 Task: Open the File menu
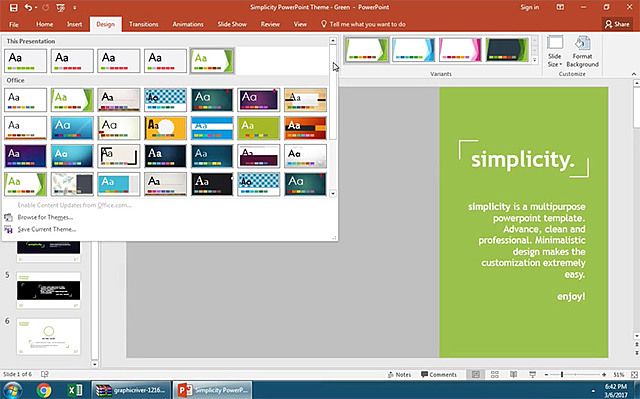click(x=14, y=24)
